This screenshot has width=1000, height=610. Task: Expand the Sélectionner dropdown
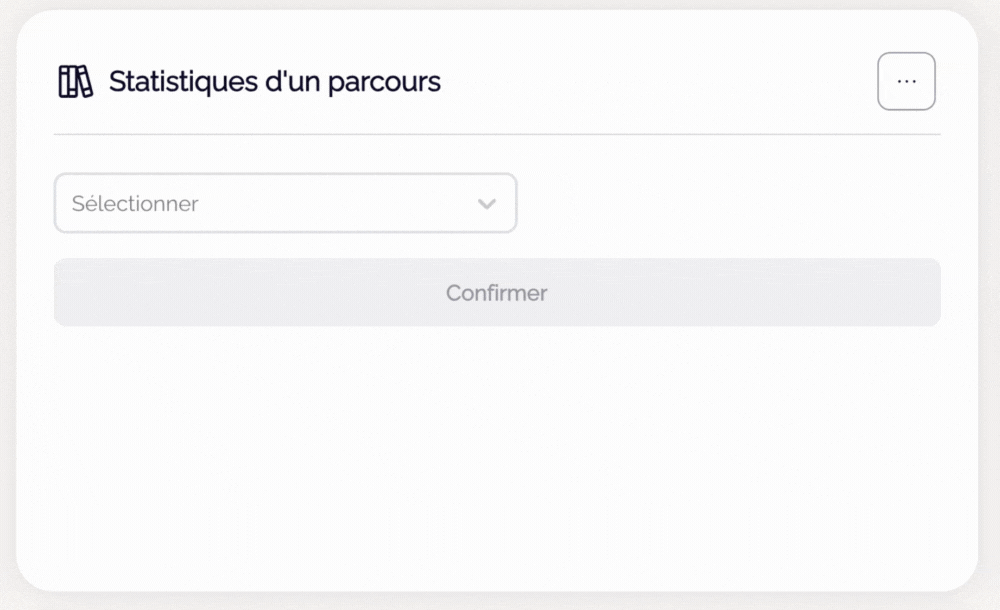click(285, 204)
